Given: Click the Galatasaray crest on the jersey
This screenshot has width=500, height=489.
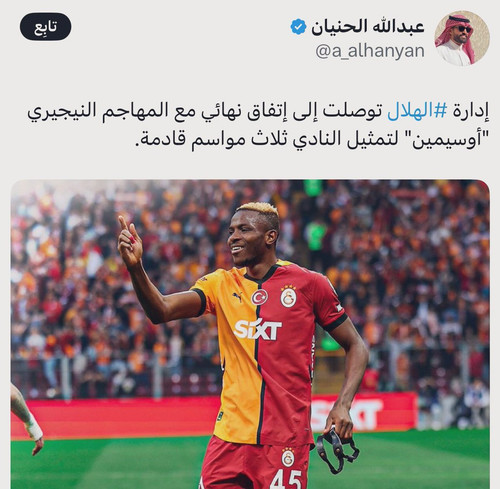Looking at the screenshot, I should click(x=288, y=296).
